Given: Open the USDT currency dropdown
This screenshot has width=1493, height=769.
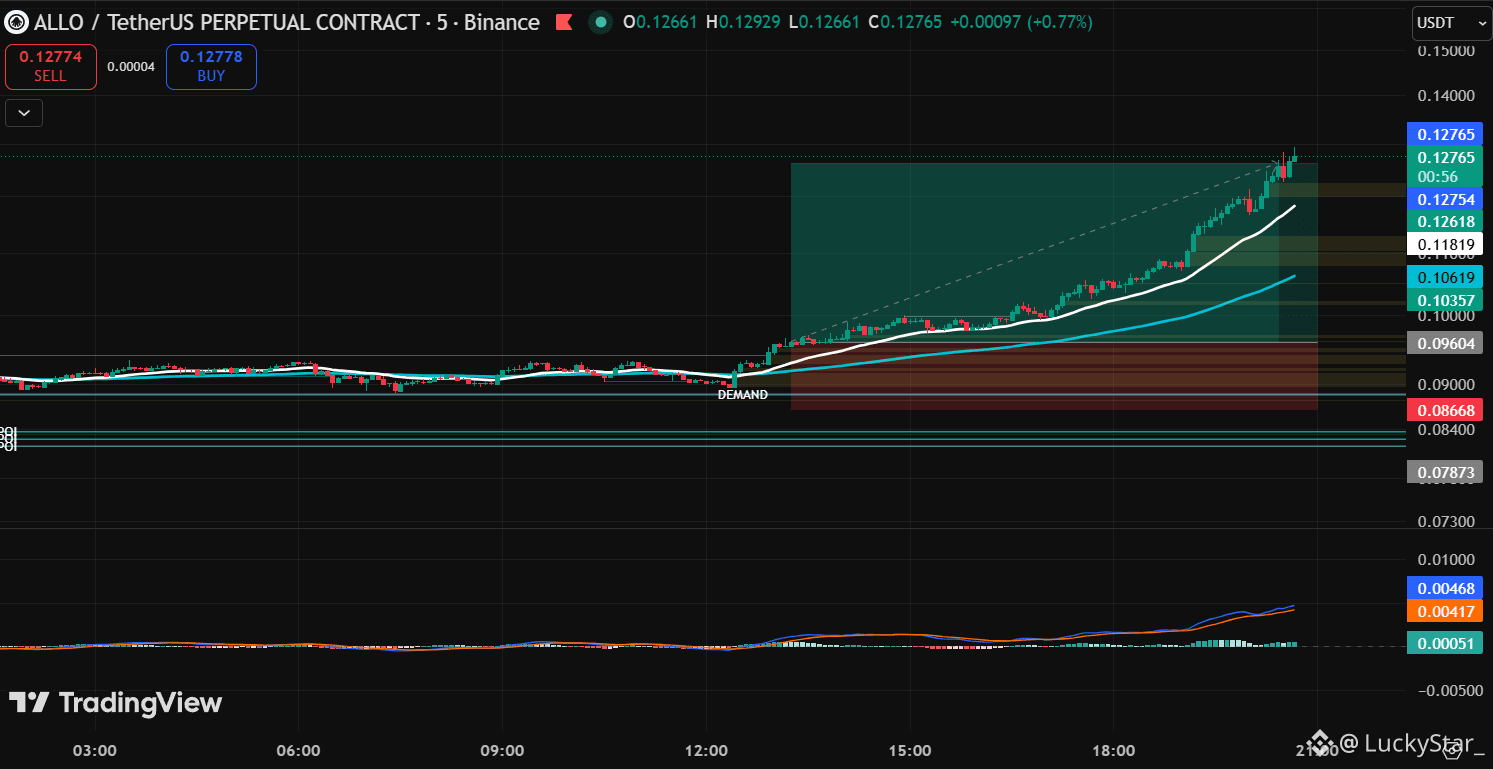Looking at the screenshot, I should coord(1452,22).
